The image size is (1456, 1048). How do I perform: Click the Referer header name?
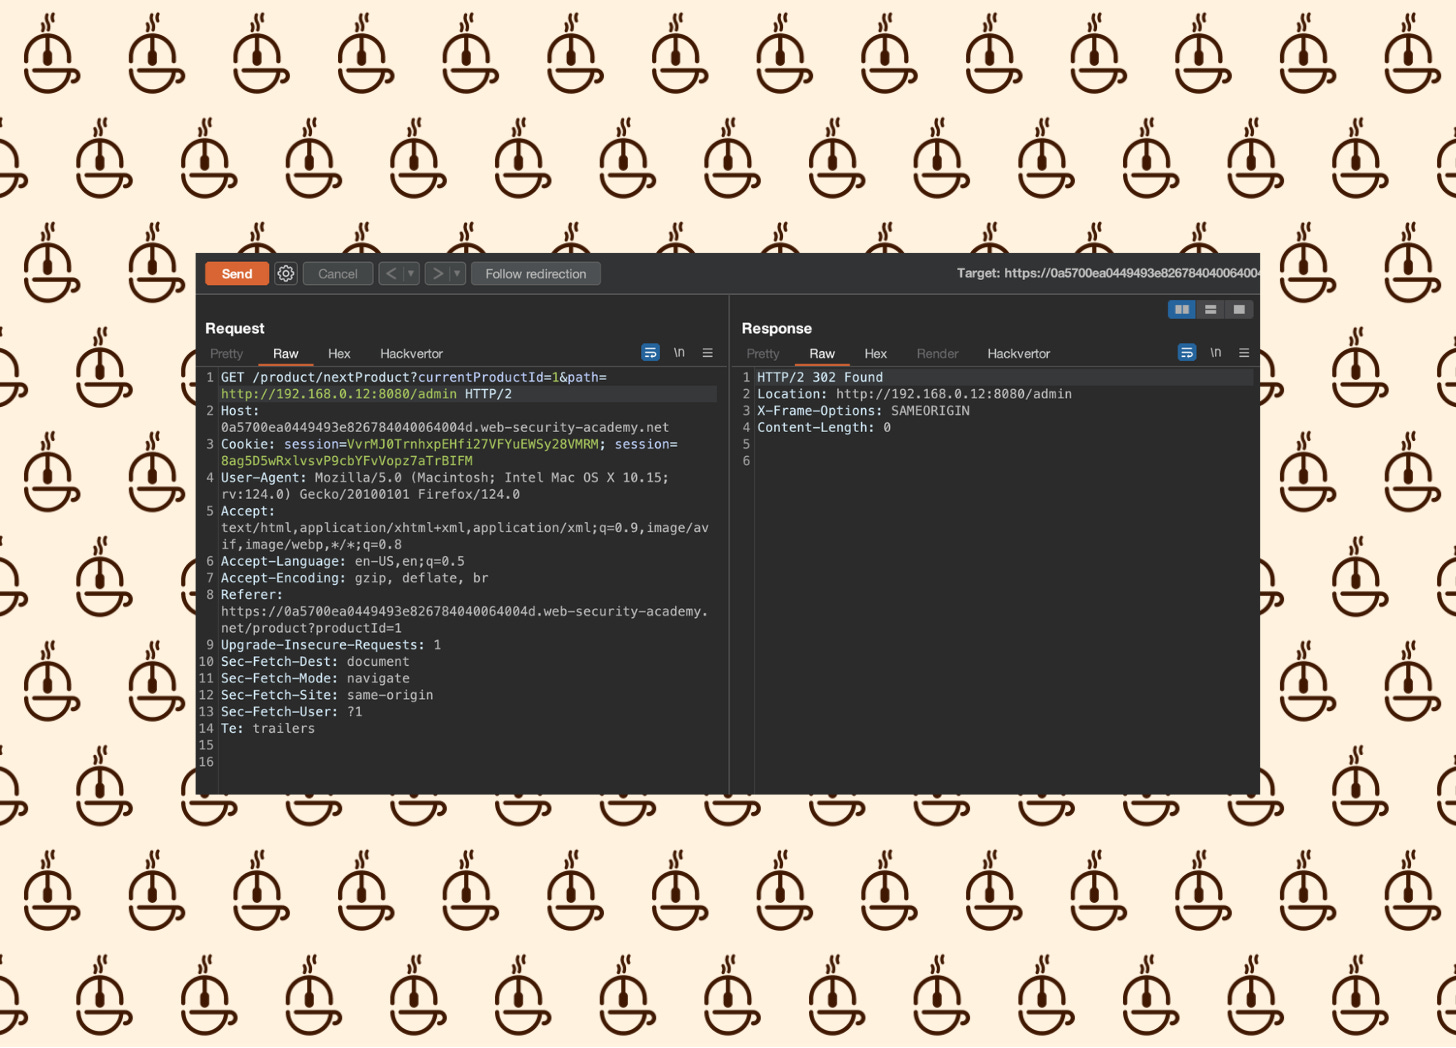coord(252,595)
